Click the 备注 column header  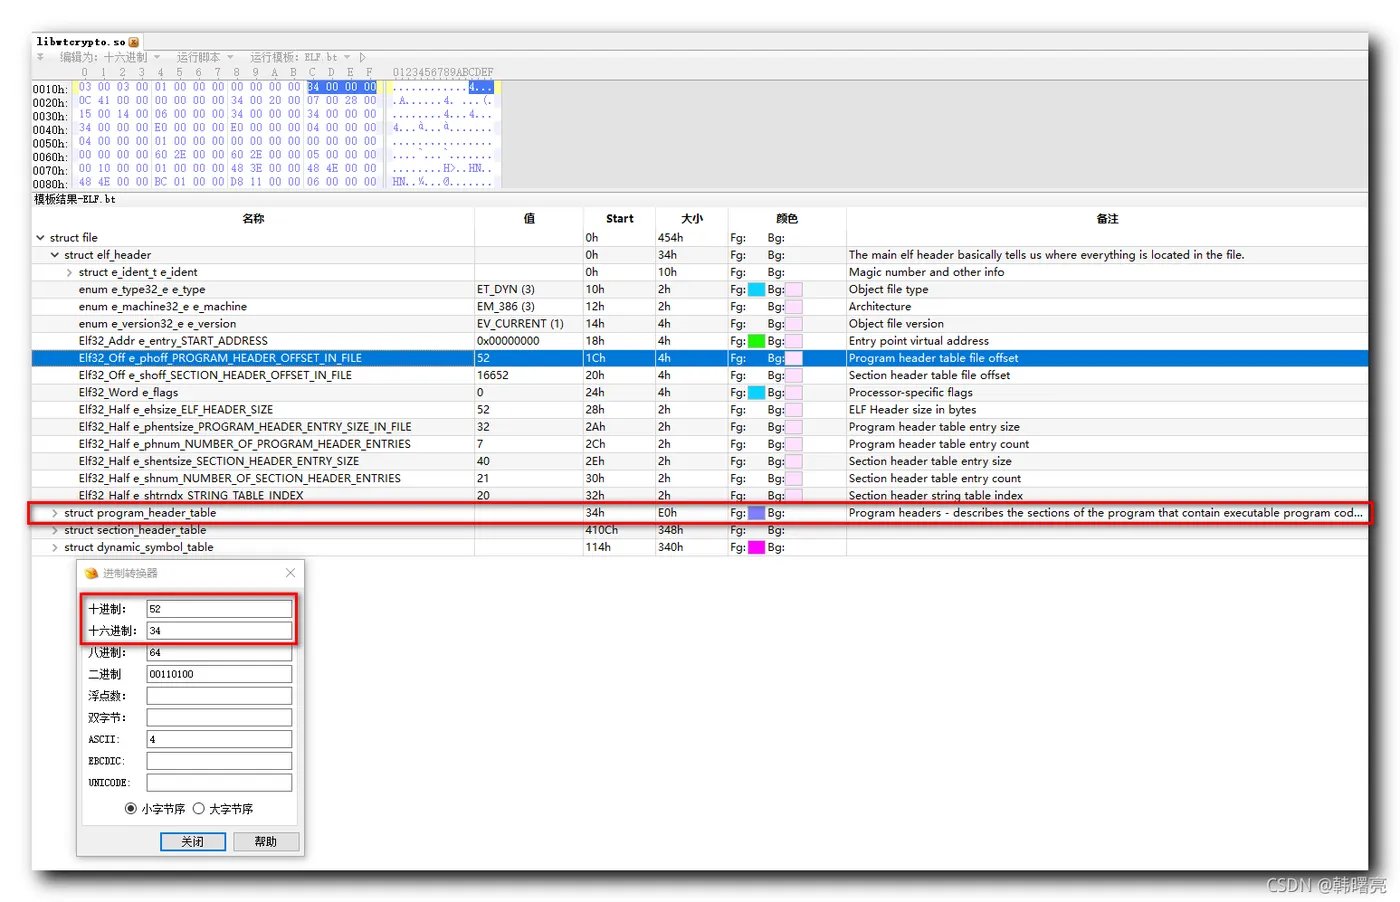(x=1107, y=218)
